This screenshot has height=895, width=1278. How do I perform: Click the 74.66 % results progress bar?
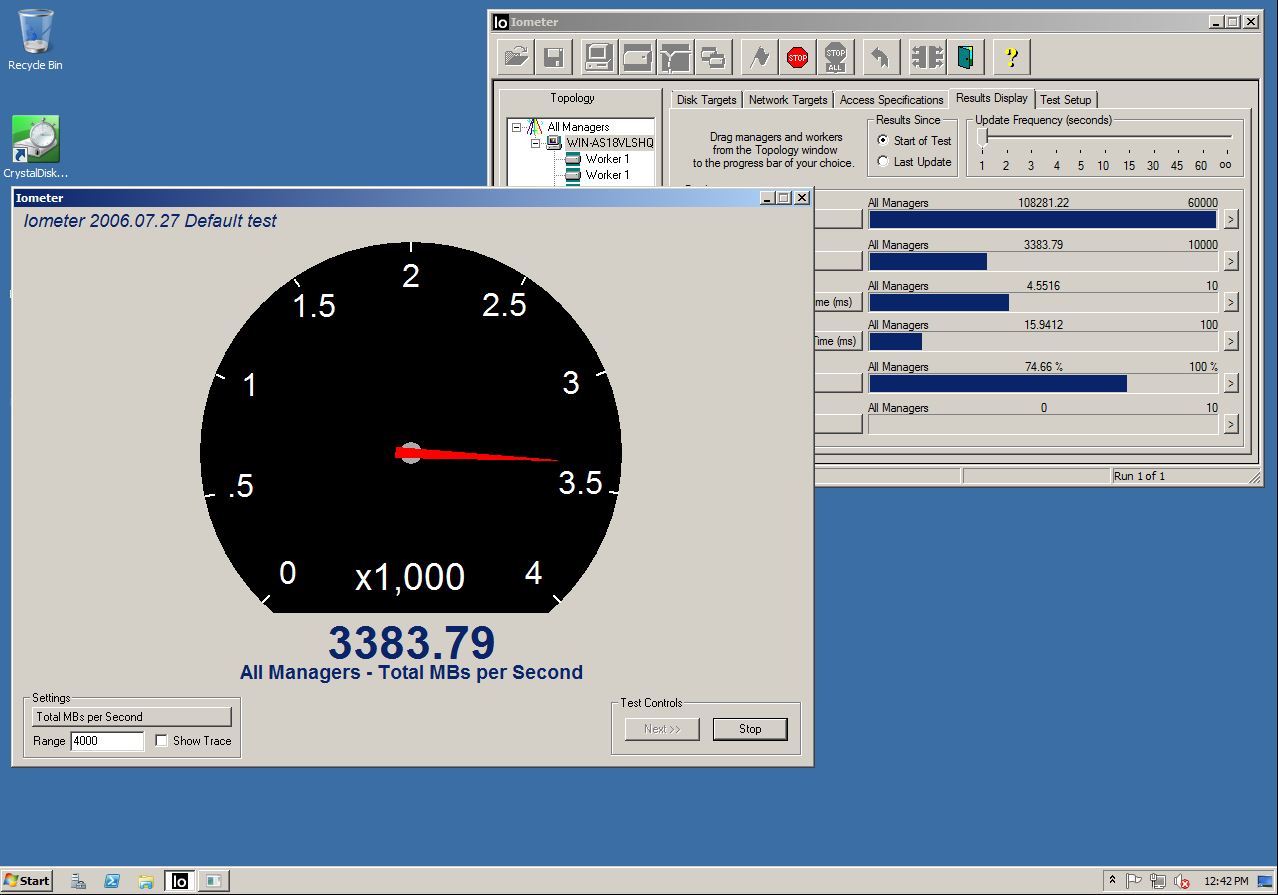1043,383
